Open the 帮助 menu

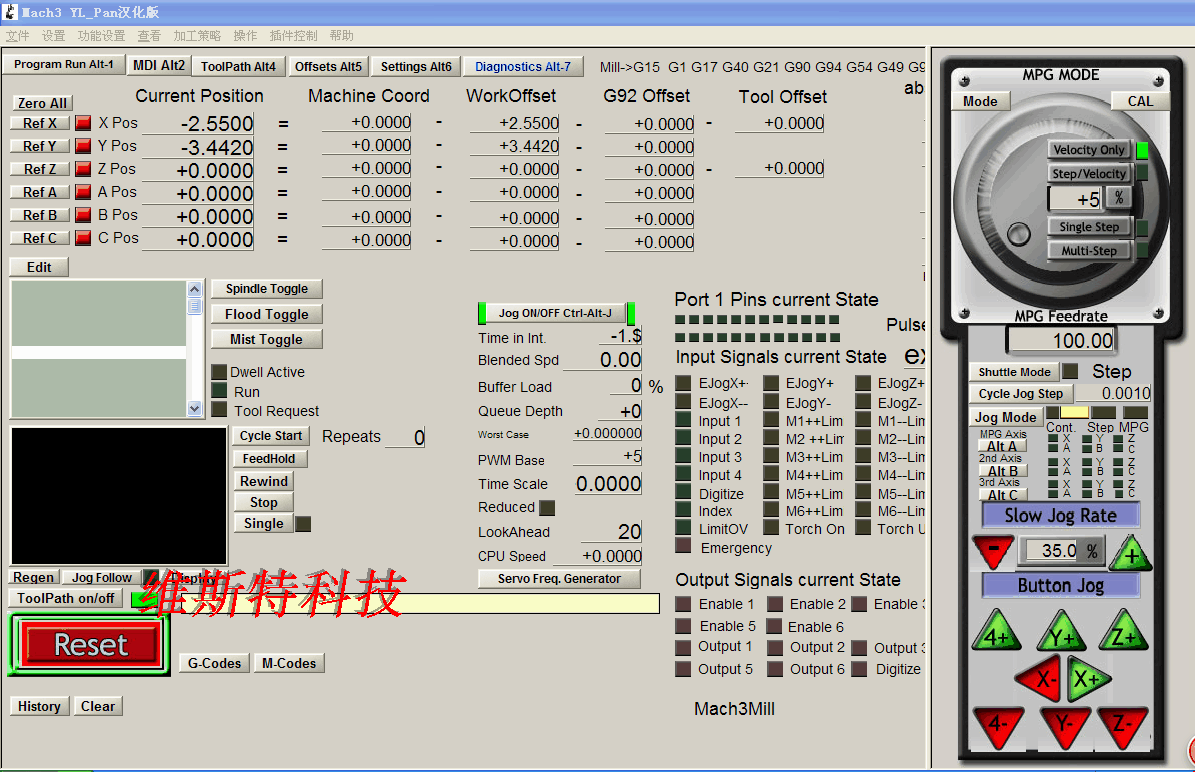341,36
